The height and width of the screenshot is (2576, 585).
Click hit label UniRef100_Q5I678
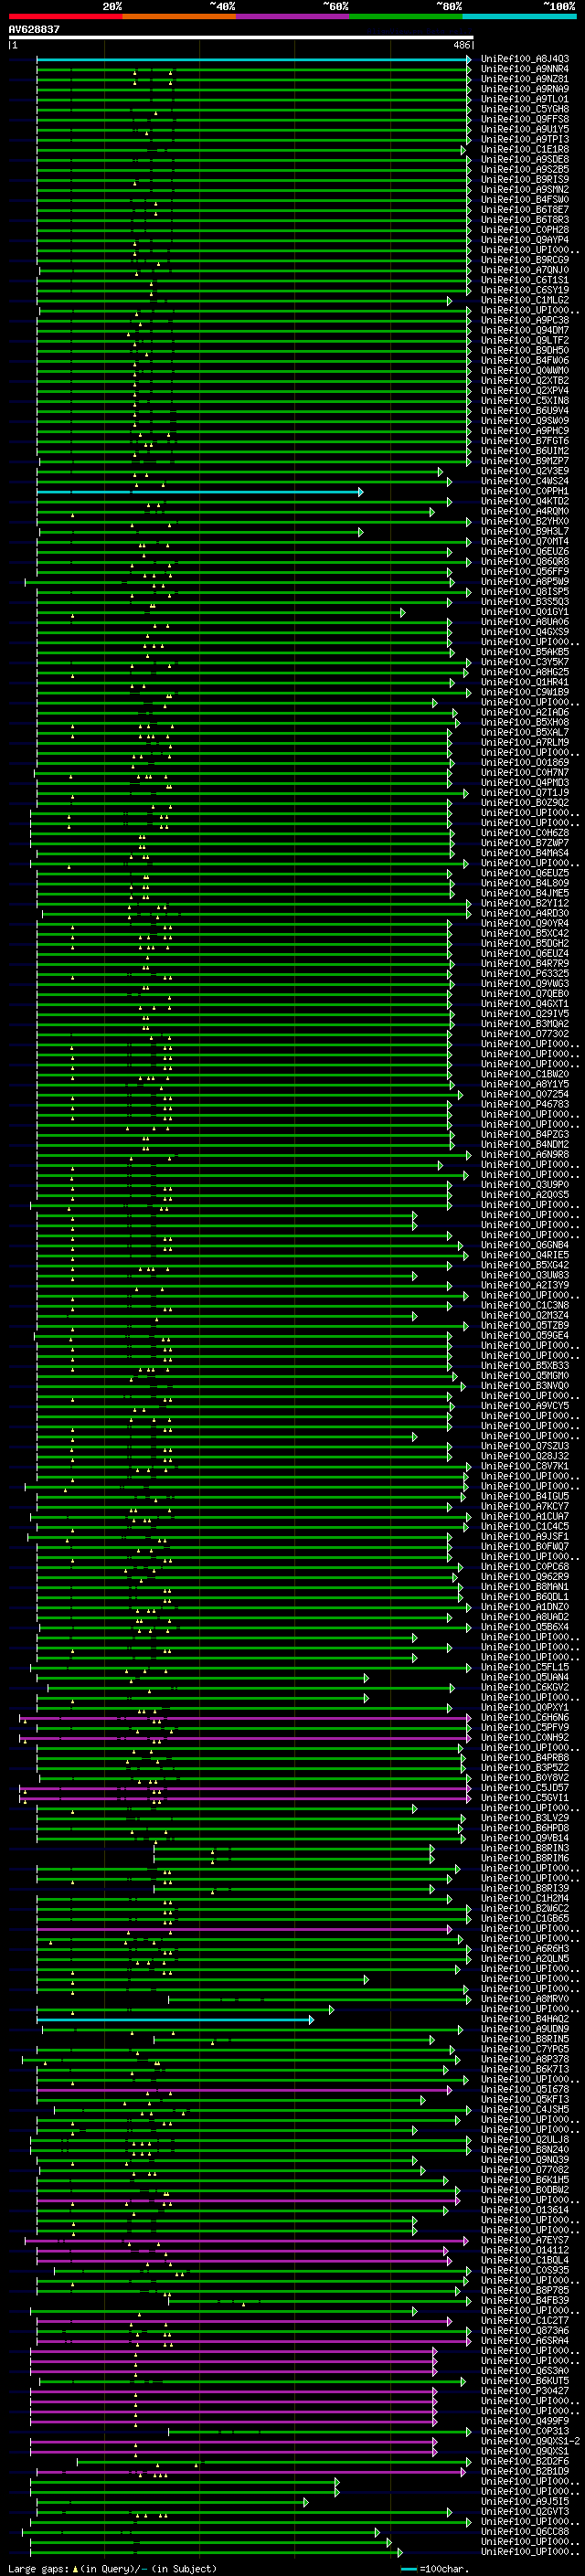[x=525, y=2090]
